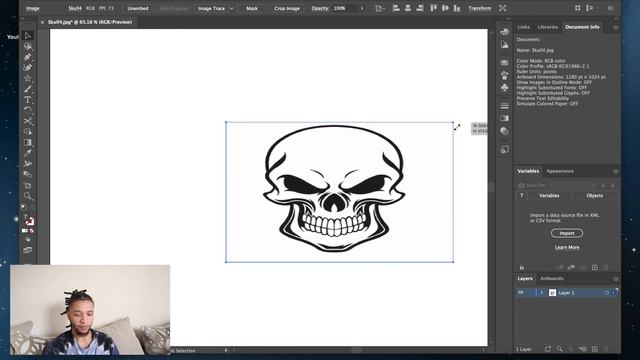Select the Zoom magnifier tool
This screenshot has height=360, width=640.
(27, 196)
